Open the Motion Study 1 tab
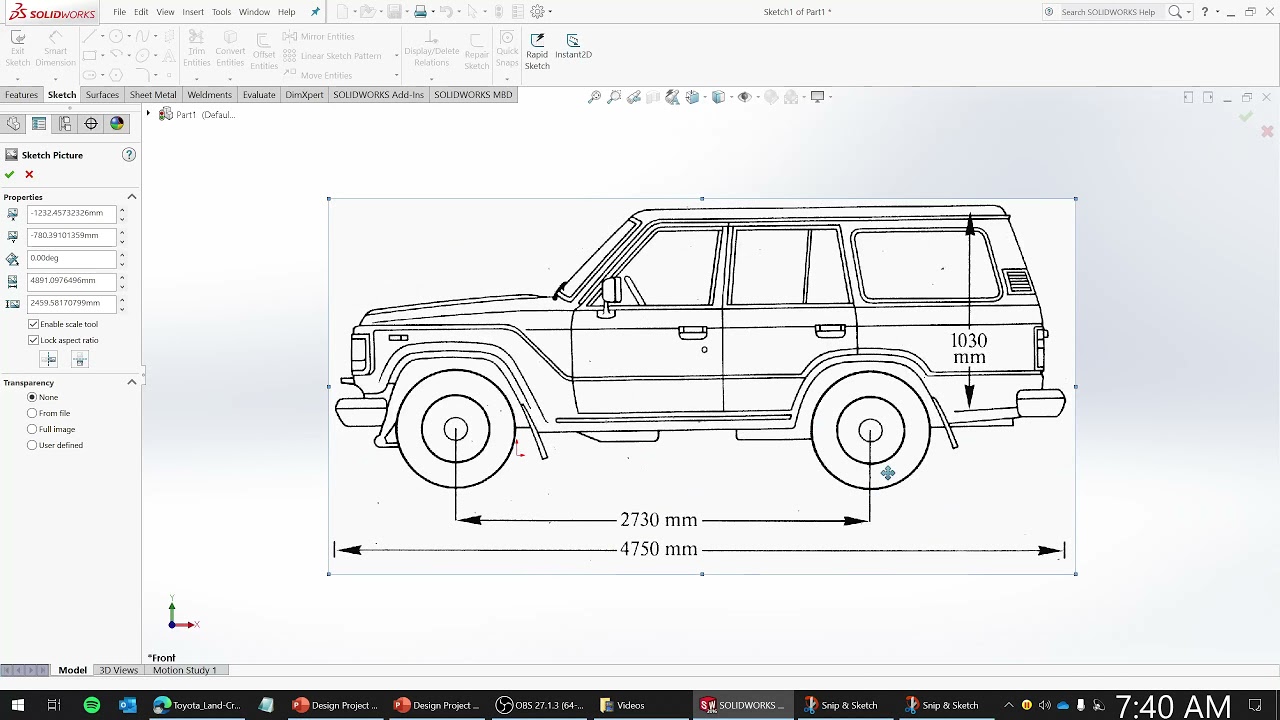Screen dimensions: 1280x720 coord(185,670)
